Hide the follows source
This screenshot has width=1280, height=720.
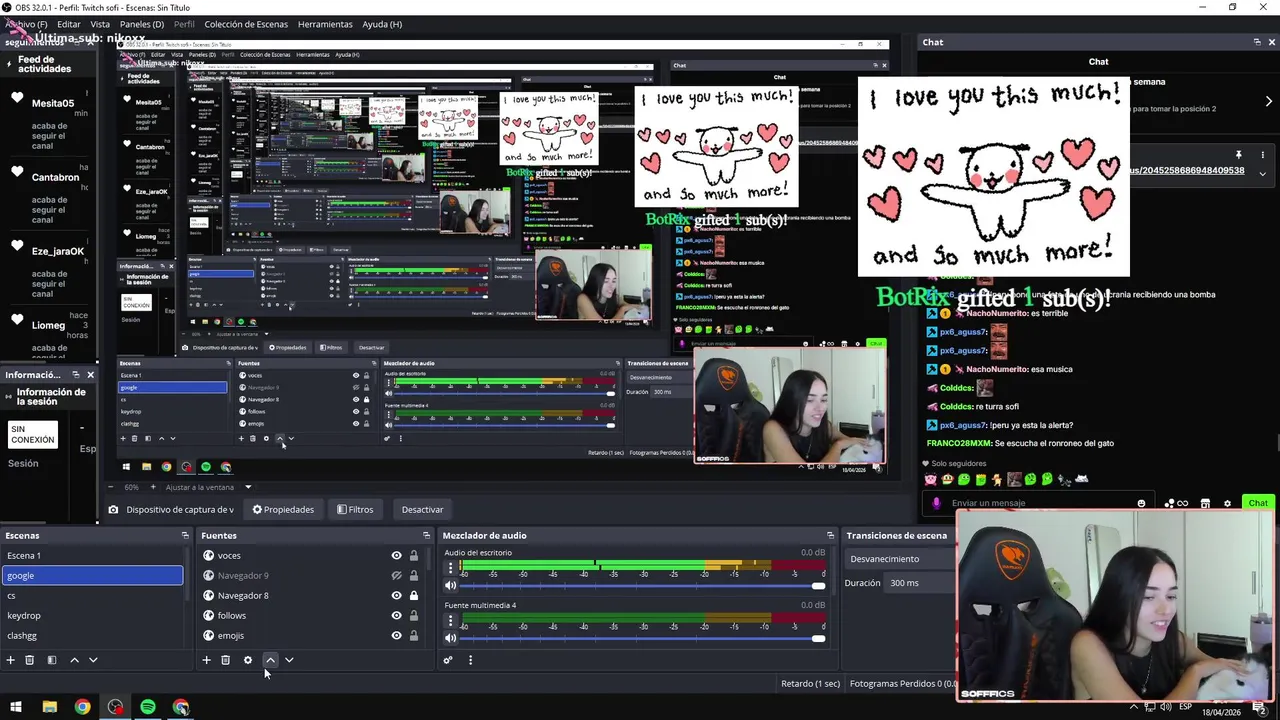(x=396, y=615)
